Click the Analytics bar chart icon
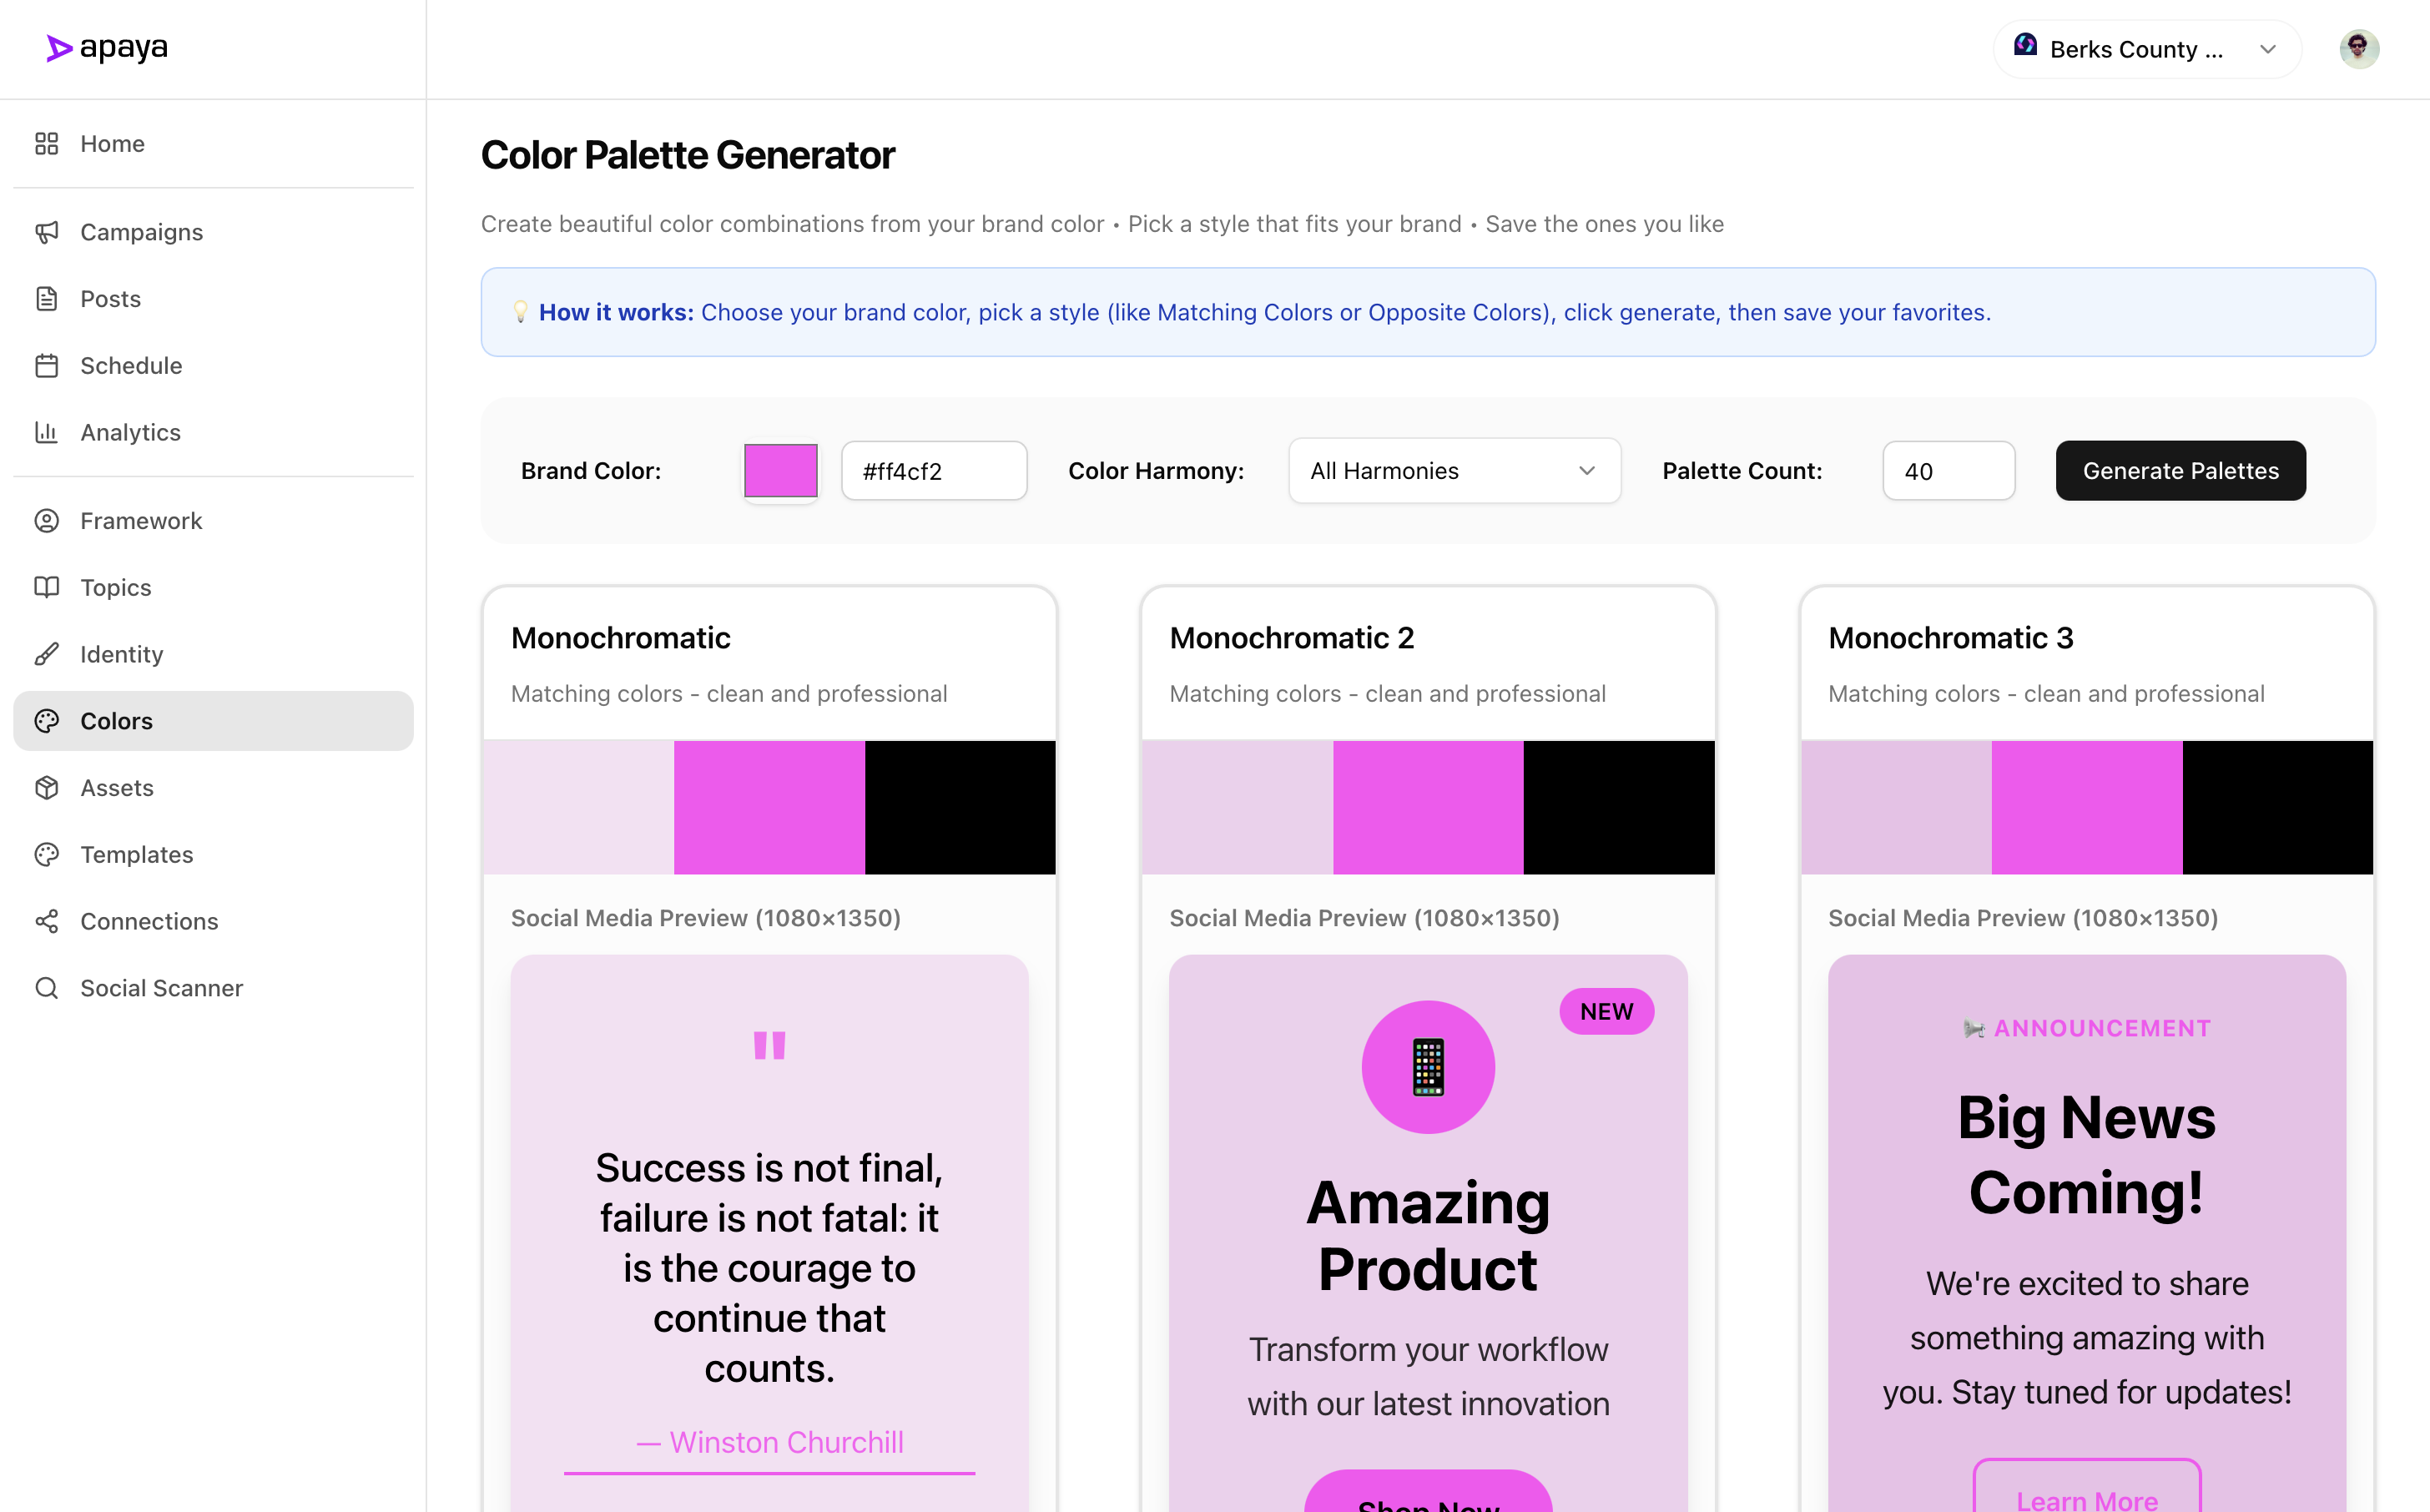The height and width of the screenshot is (1512, 2430). click(x=47, y=432)
